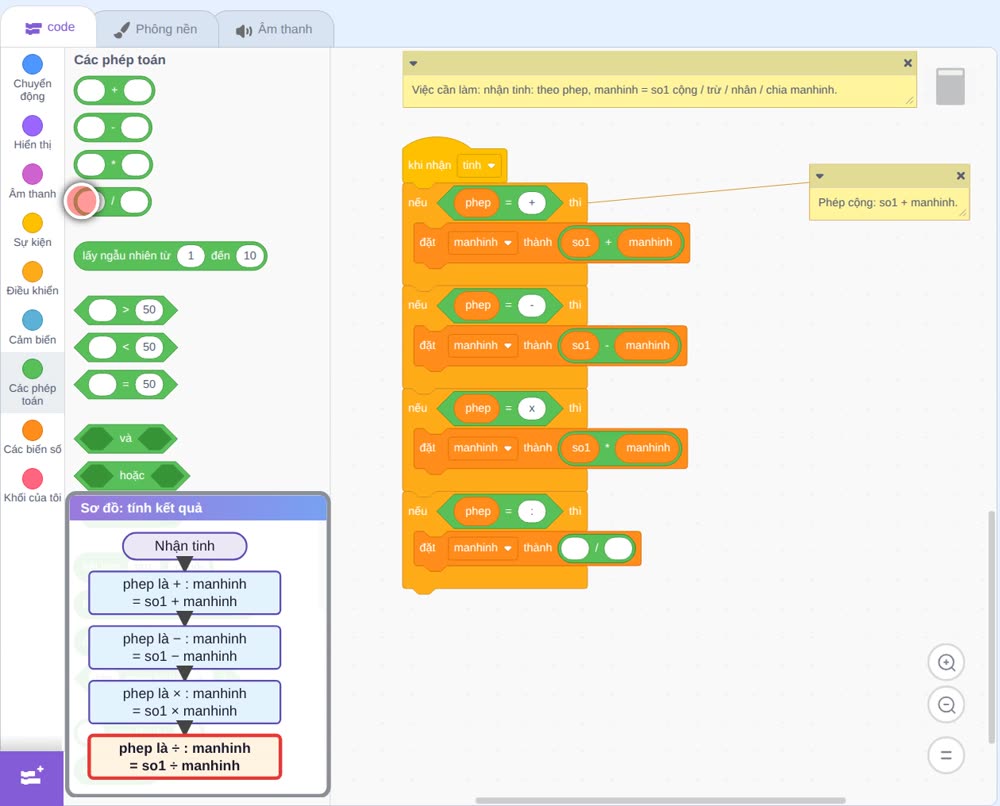This screenshot has width=1000, height=806.
Task: Open the Sự kiện block category
Action: (x=32, y=230)
